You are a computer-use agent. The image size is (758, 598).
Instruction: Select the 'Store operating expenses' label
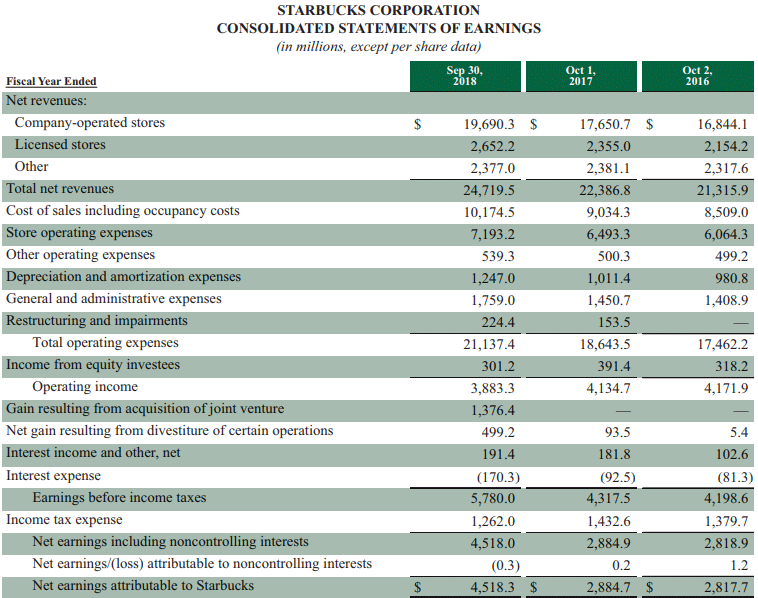[x=79, y=233]
